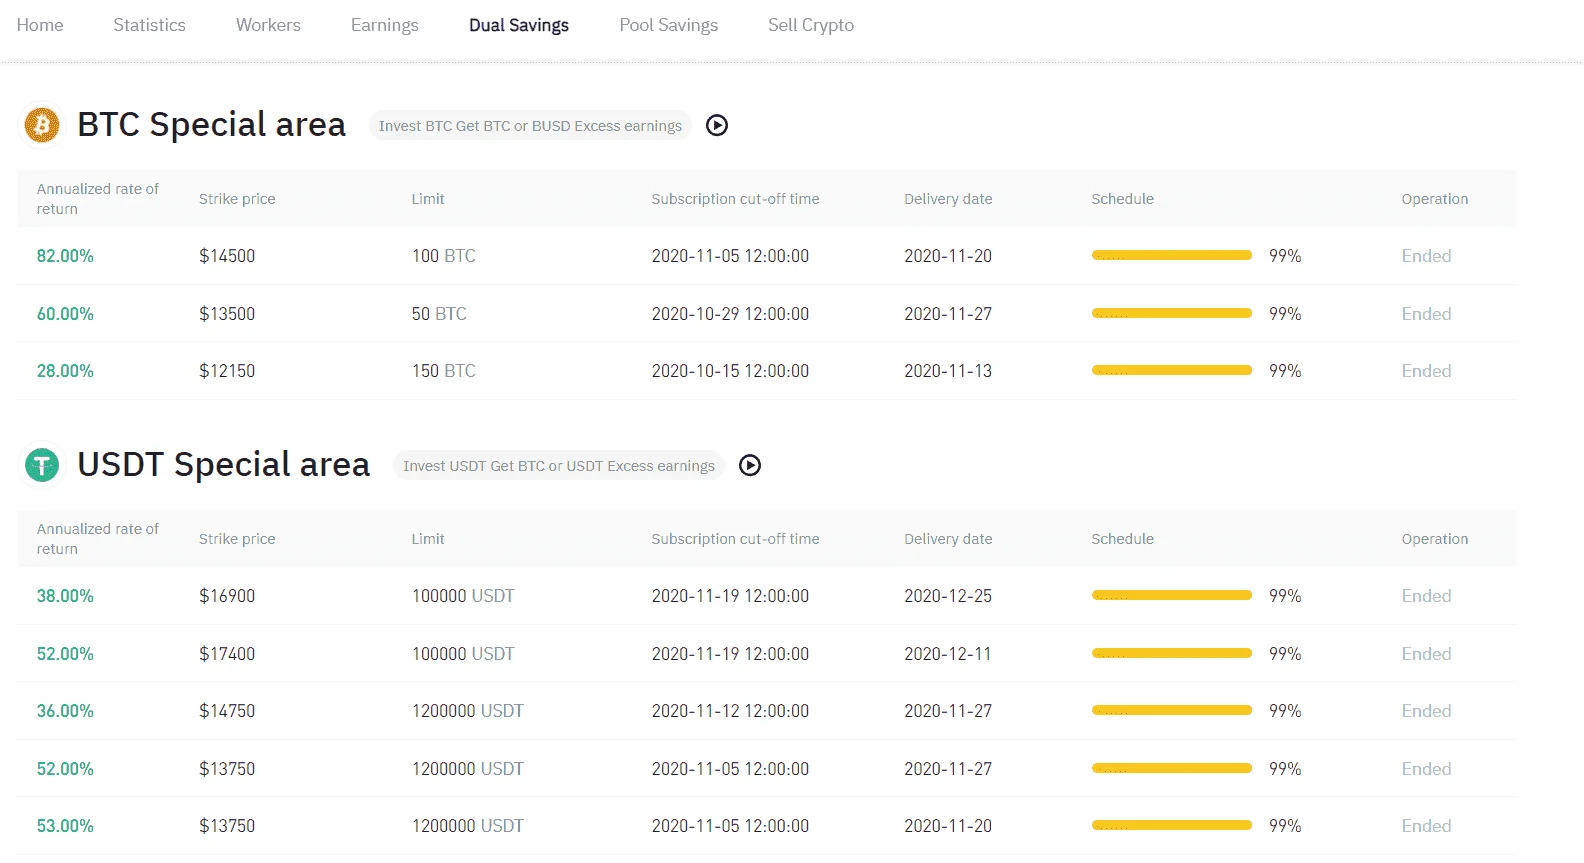Click delivery date 2020-12-11

948,654
